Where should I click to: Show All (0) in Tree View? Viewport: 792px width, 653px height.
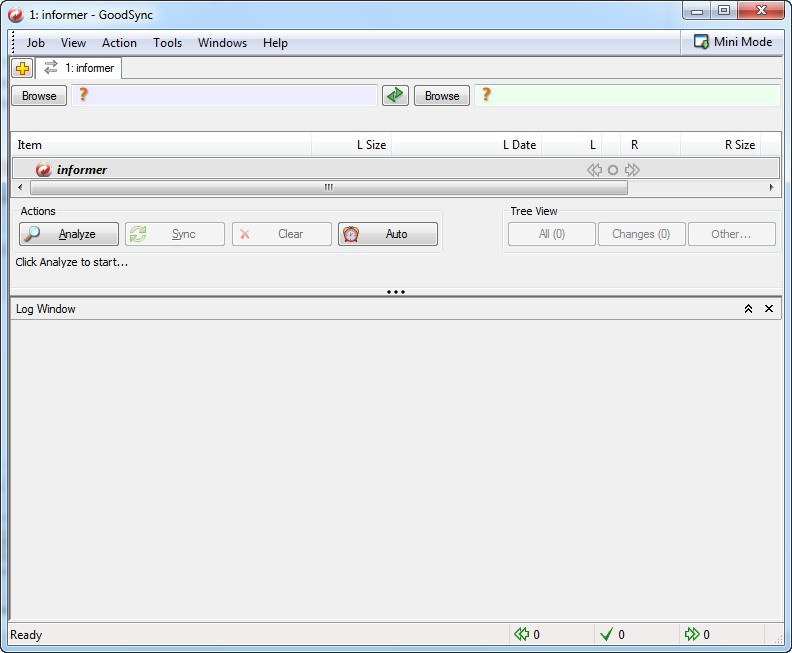click(x=552, y=234)
